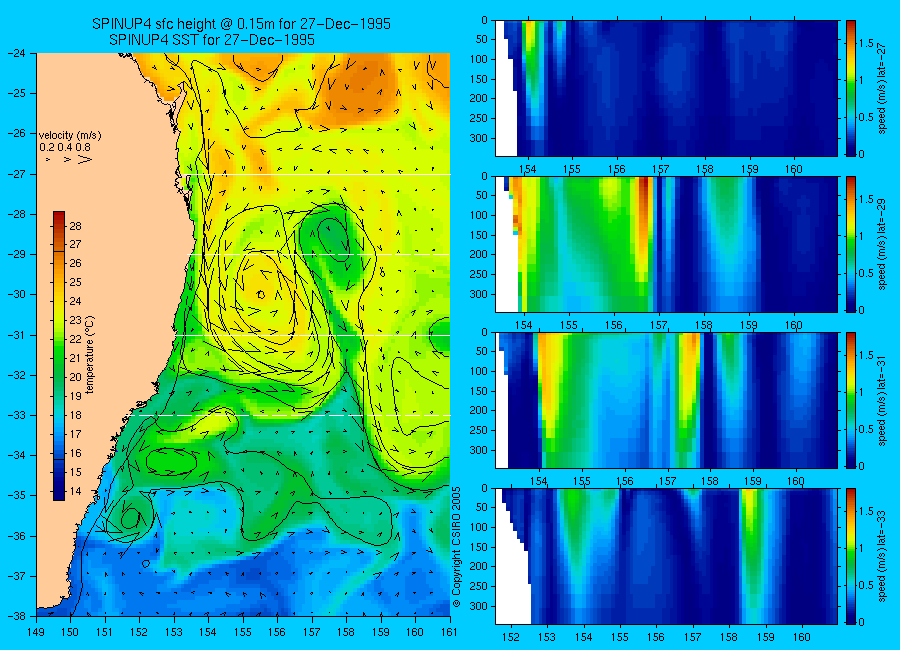Select the 'speed (m/s) lat=-27' axis label

point(882,88)
